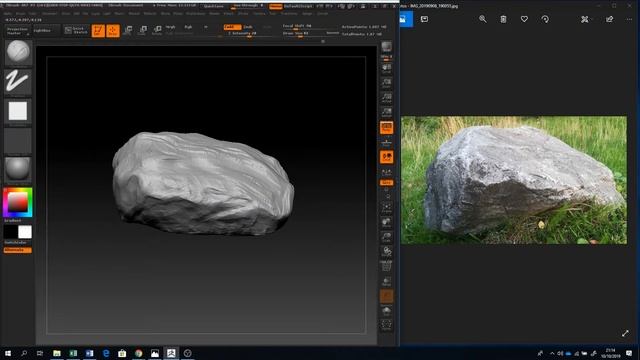Click the Xpose icon at shelf bottom

(x=386, y=325)
